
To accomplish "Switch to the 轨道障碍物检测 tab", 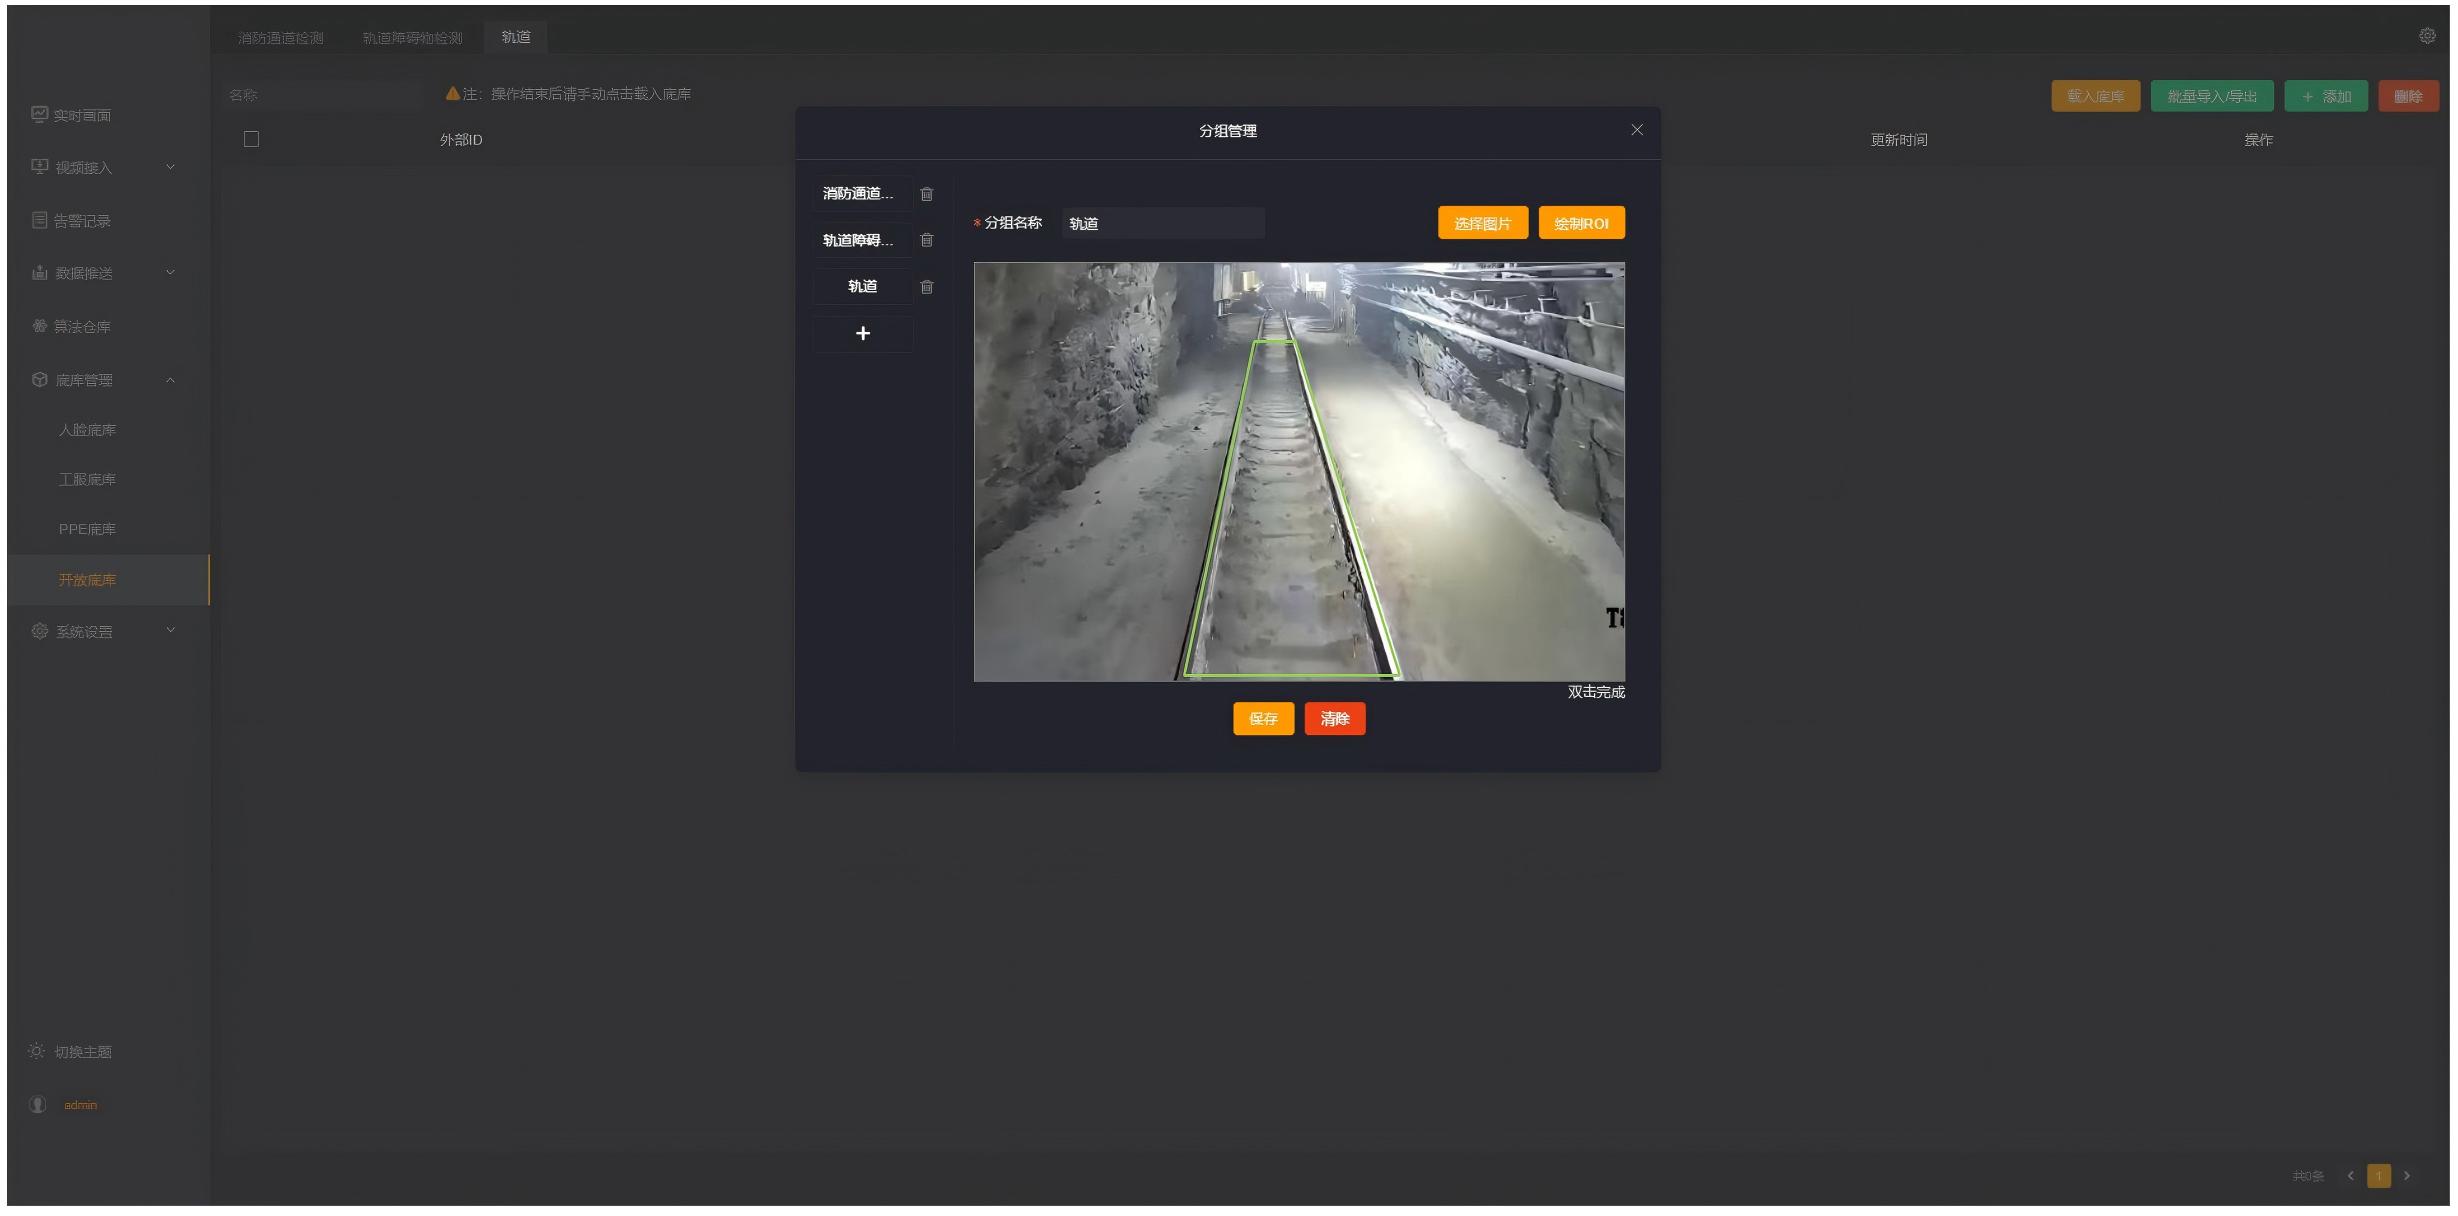I will click(x=413, y=38).
